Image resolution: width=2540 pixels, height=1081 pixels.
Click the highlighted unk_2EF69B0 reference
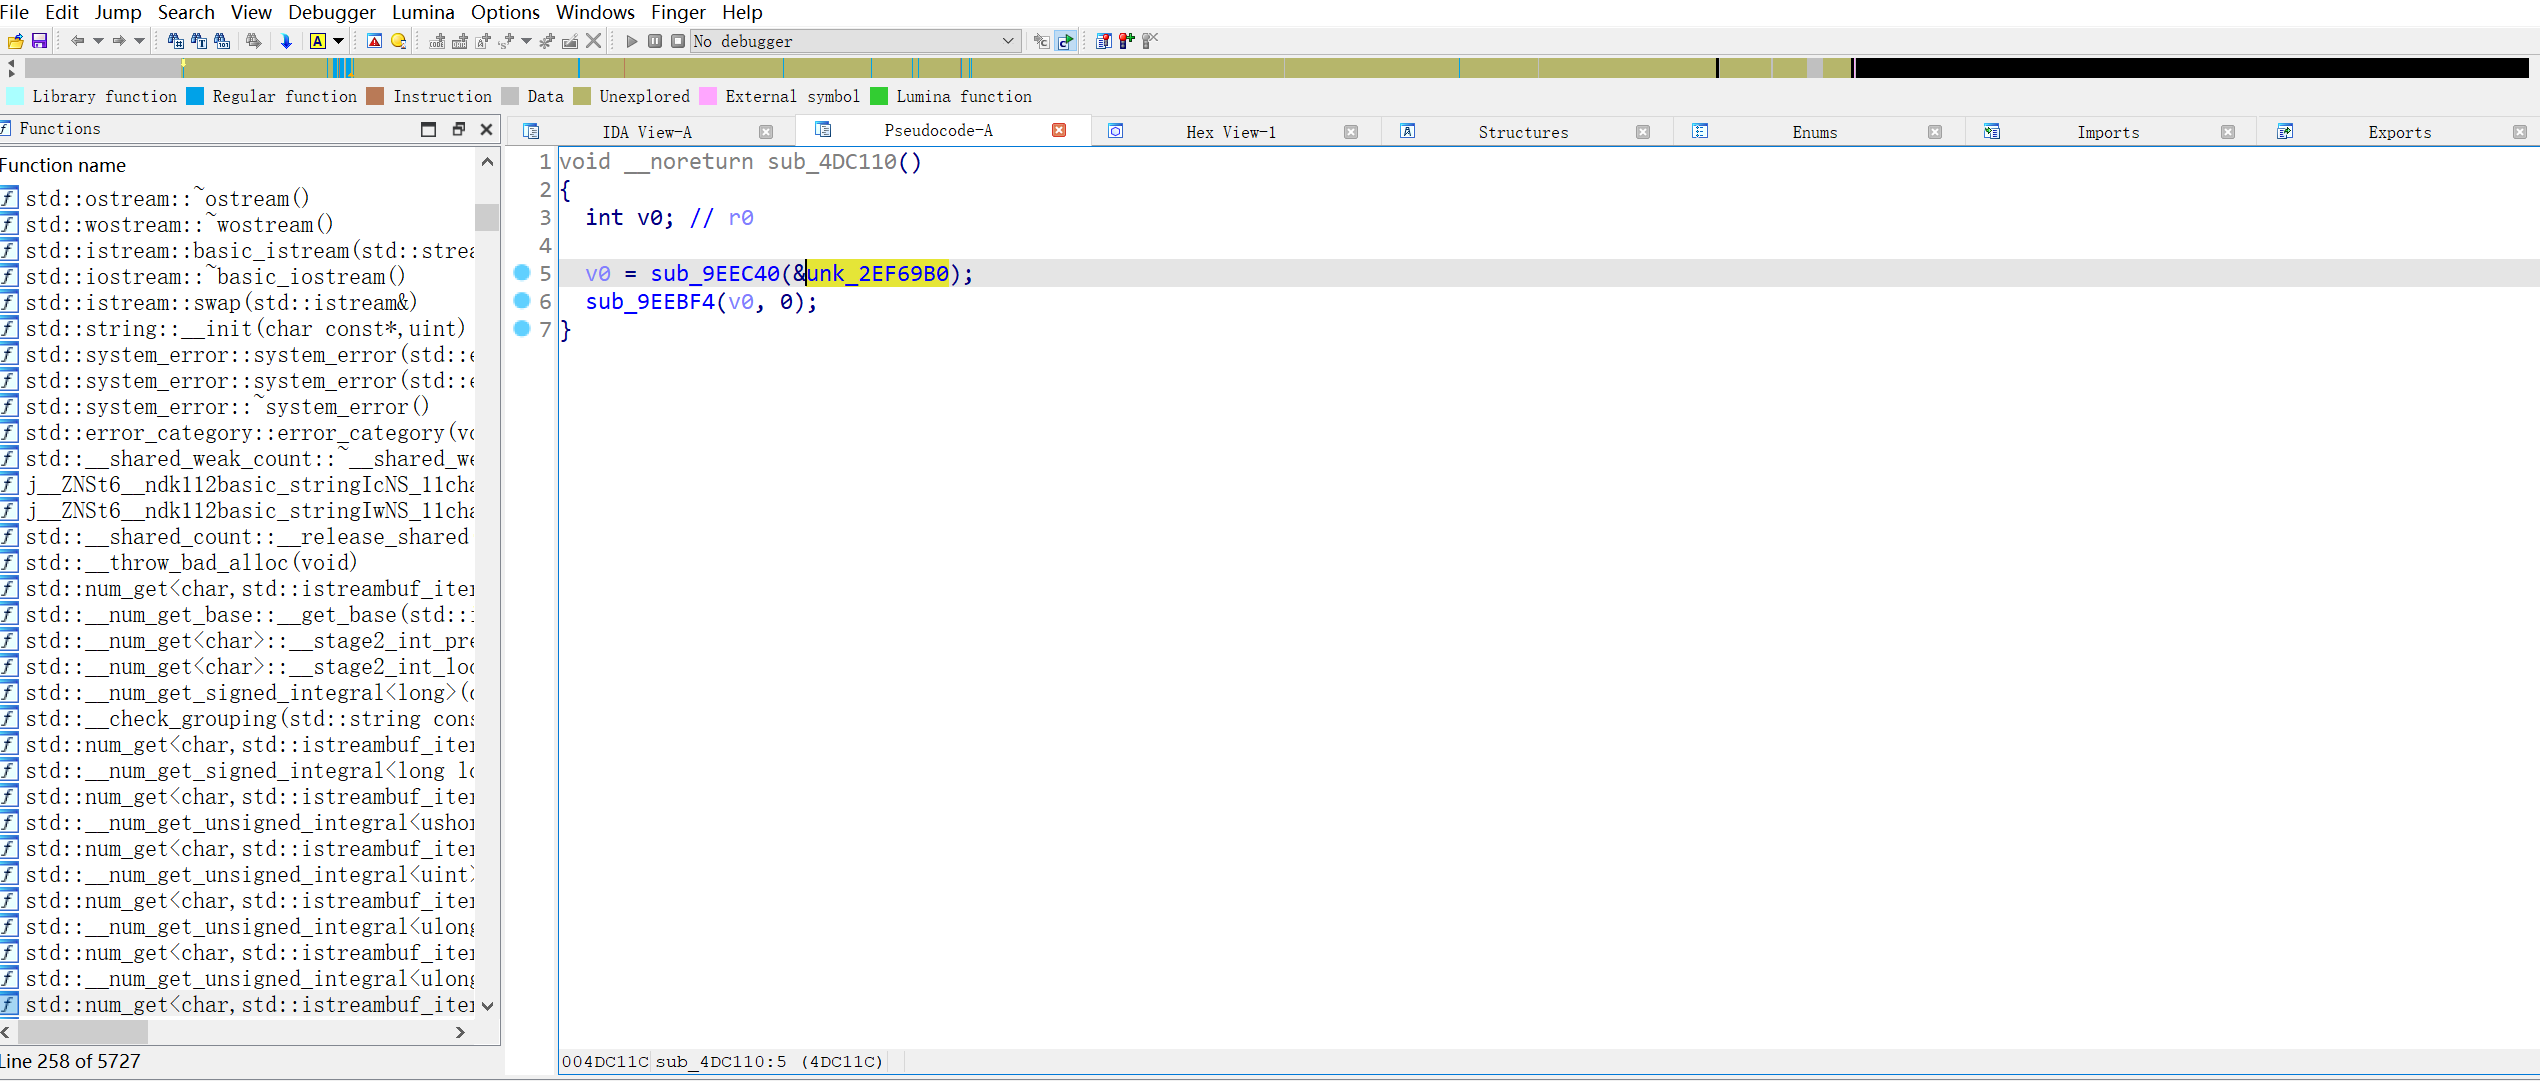click(877, 274)
